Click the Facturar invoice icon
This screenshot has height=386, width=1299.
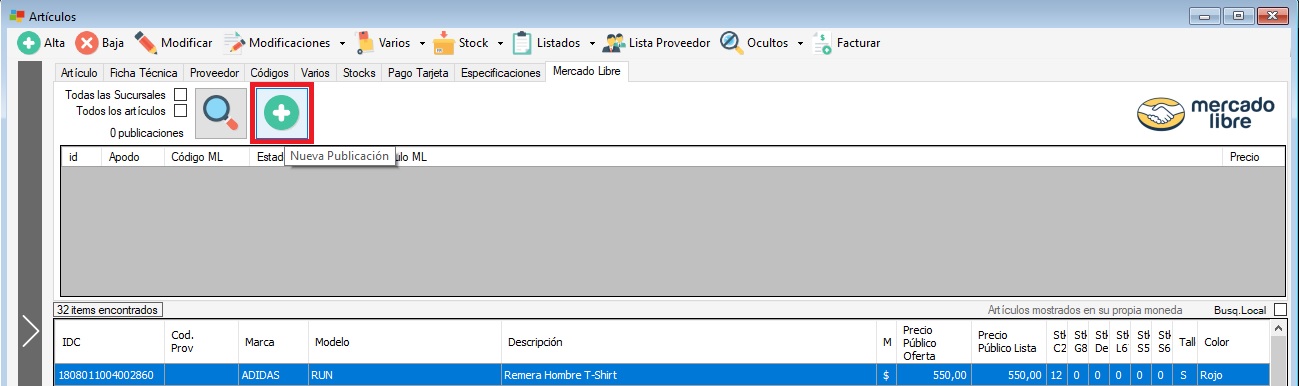coord(822,43)
